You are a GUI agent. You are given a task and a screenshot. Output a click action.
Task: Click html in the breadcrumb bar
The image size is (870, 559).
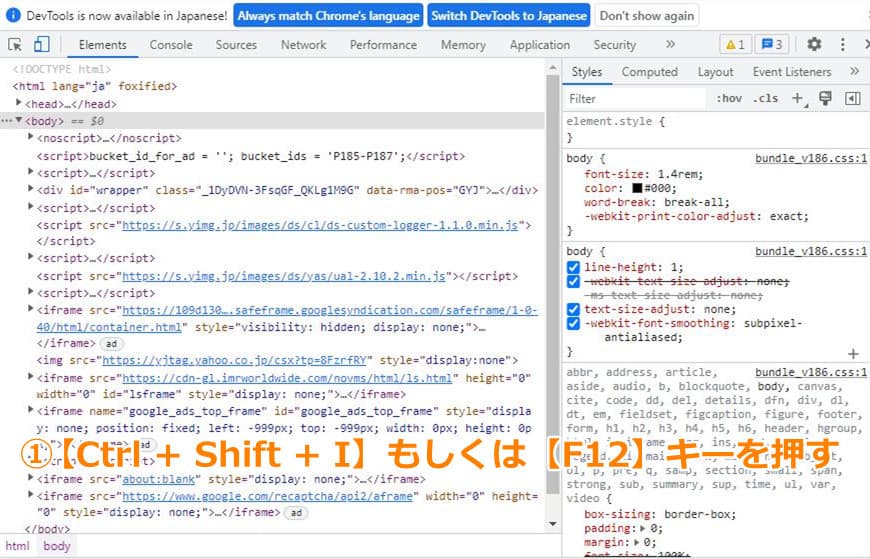click(x=17, y=546)
